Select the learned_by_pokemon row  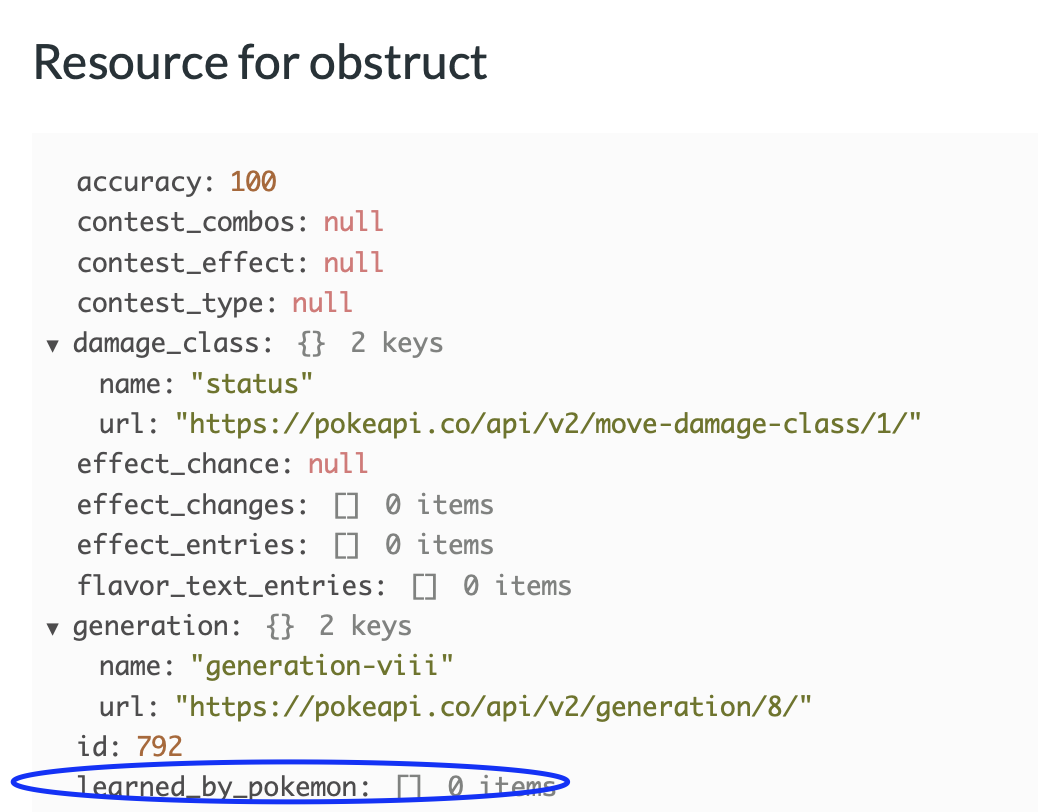point(316,787)
